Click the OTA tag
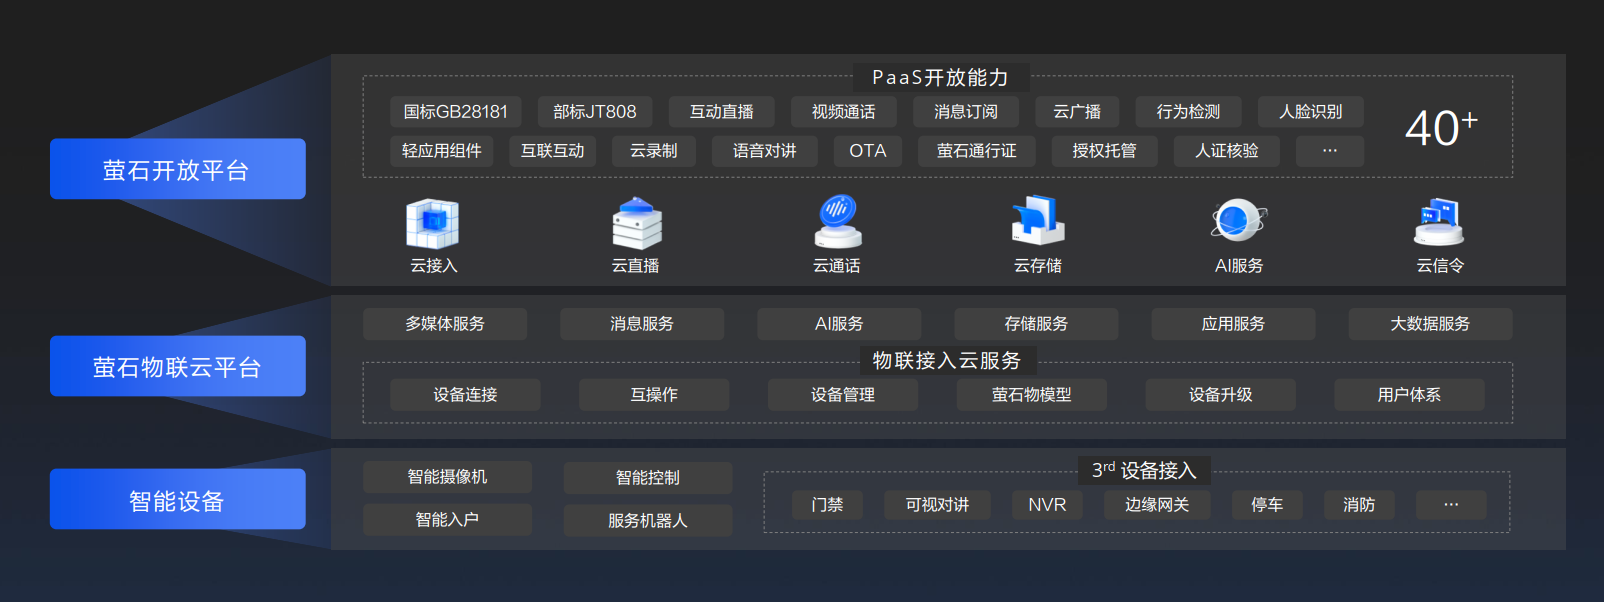This screenshot has height=602, width=1604. pyautogui.click(x=868, y=151)
